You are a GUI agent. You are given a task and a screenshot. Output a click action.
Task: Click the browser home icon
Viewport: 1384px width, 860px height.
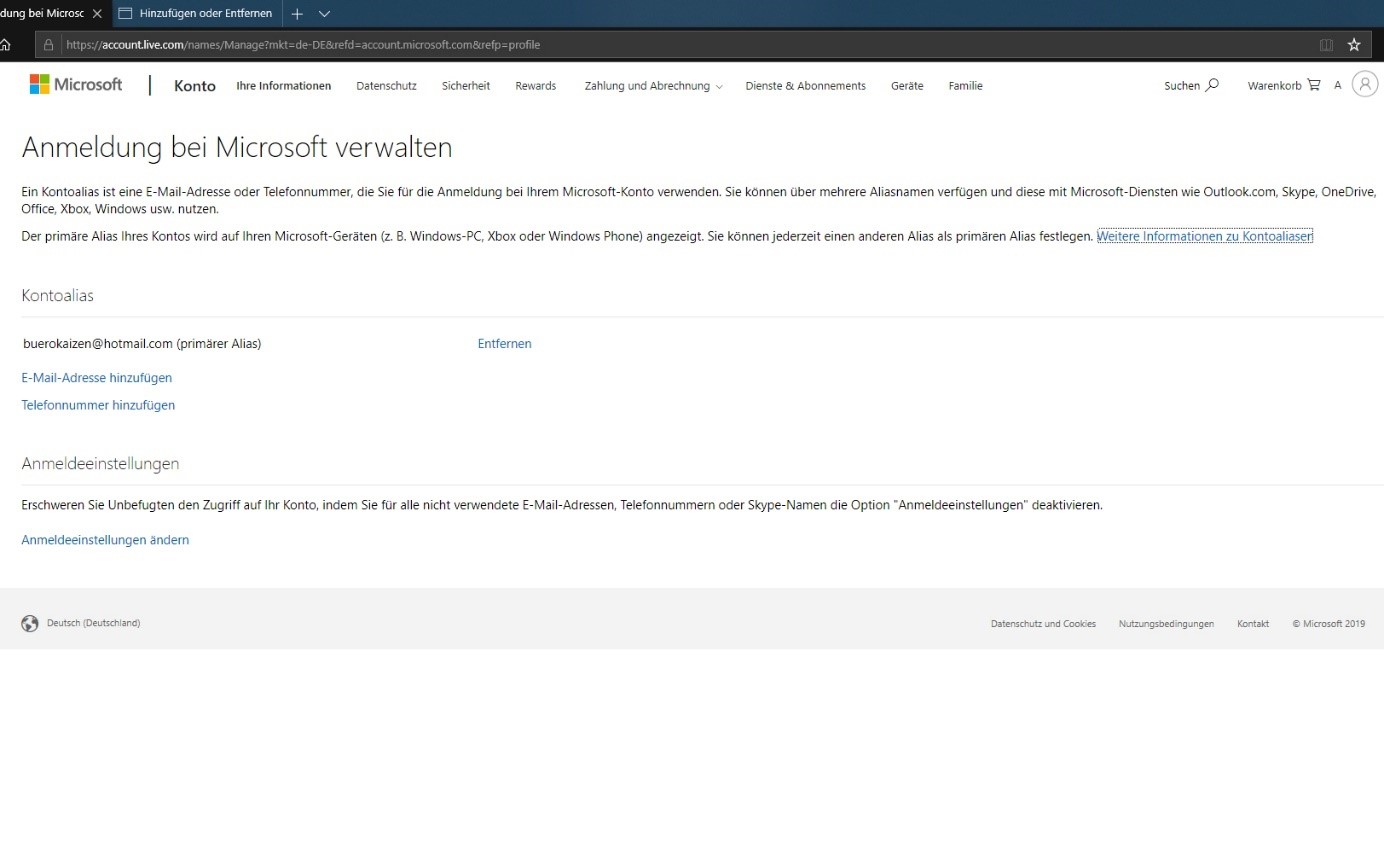[x=5, y=44]
